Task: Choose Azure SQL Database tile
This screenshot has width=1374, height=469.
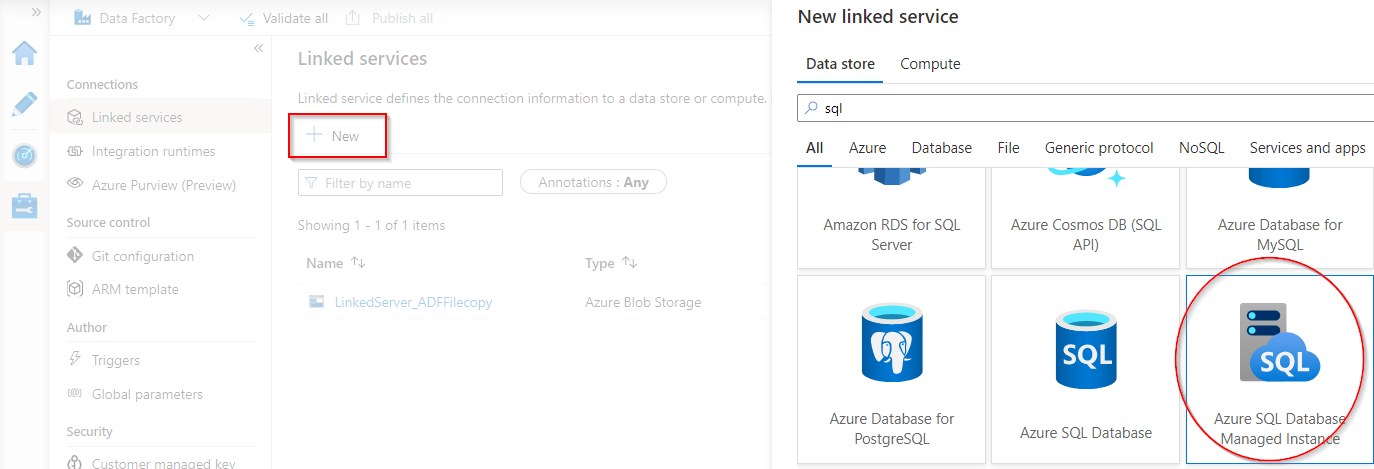Action: (1085, 370)
